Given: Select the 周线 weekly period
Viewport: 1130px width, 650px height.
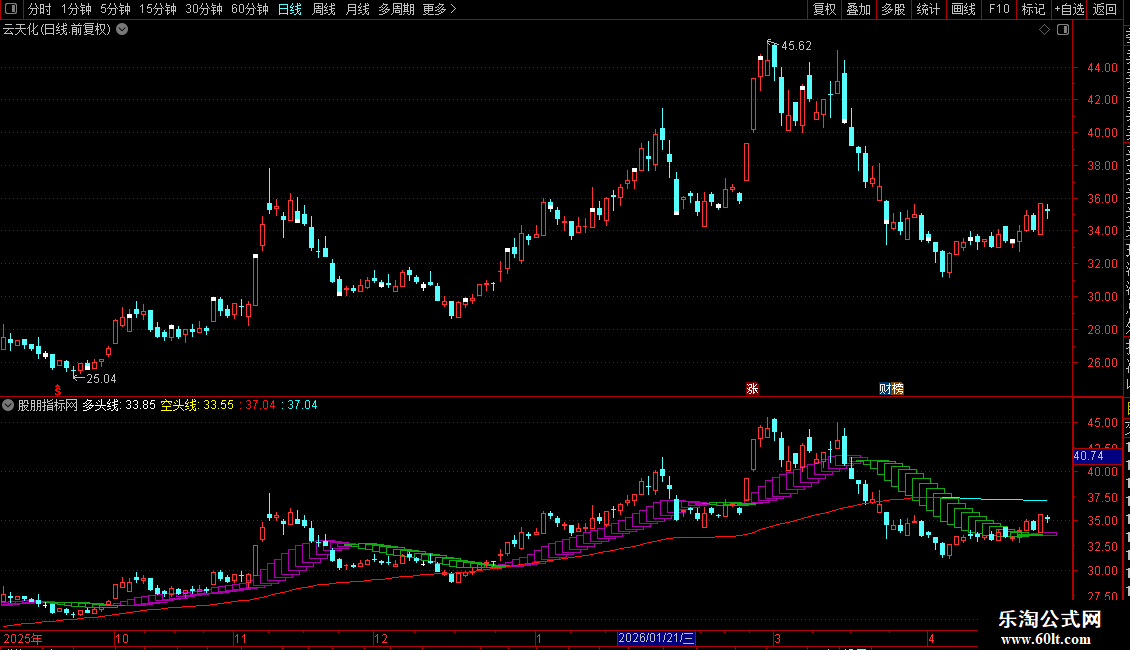Looking at the screenshot, I should tap(324, 9).
